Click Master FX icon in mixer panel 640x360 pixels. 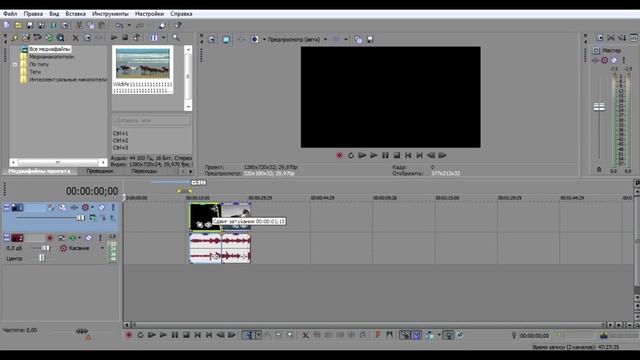[x=595, y=60]
